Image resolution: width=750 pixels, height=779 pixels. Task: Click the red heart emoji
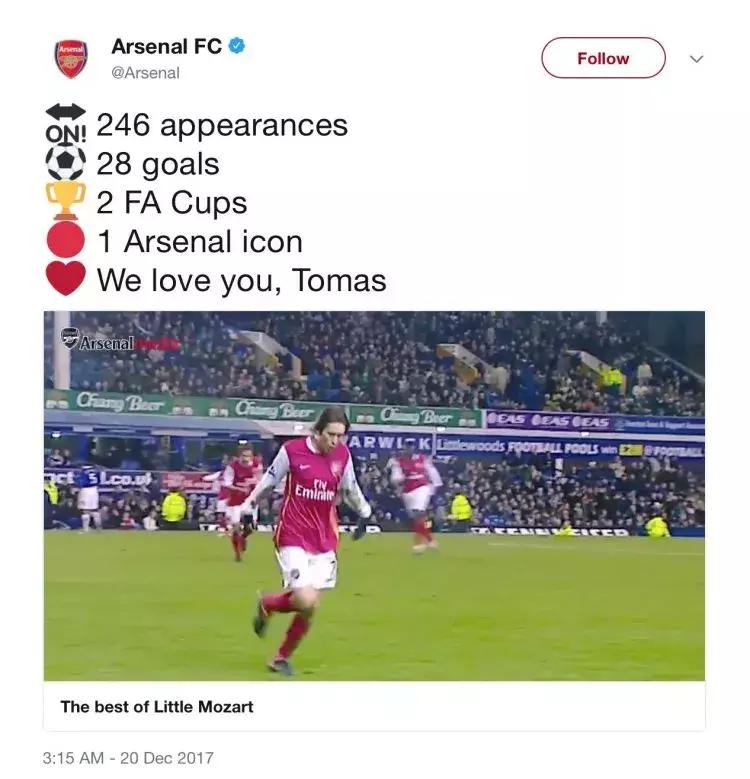(66, 279)
